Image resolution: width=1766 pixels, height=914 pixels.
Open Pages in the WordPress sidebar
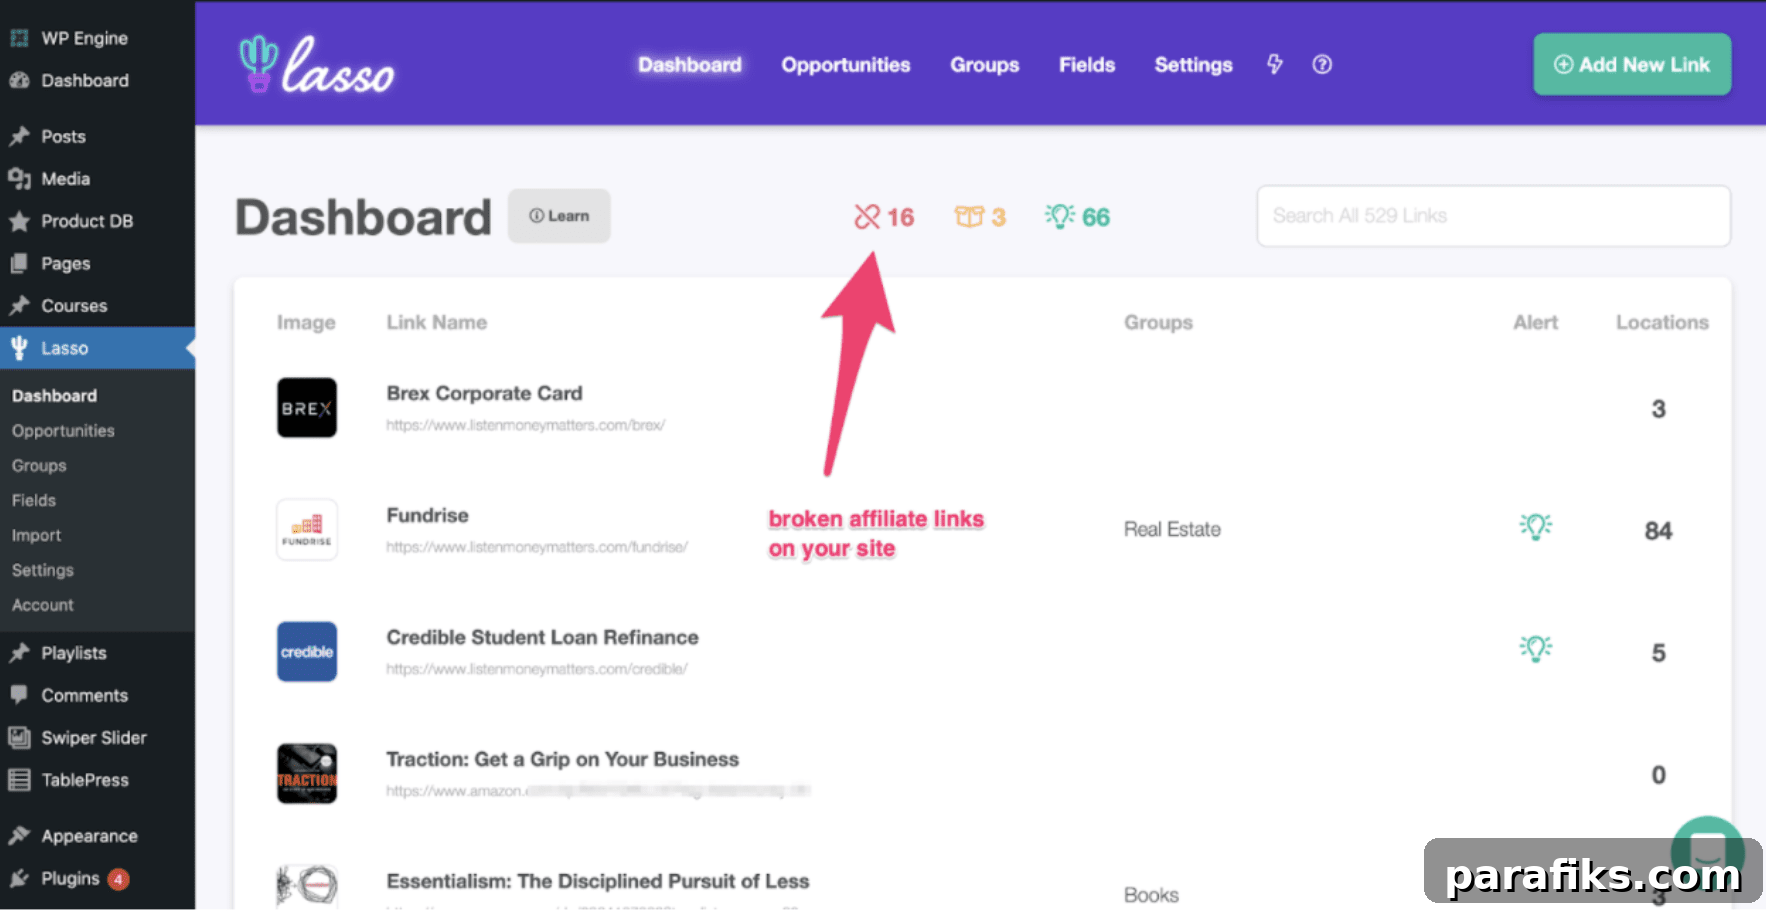97,263
